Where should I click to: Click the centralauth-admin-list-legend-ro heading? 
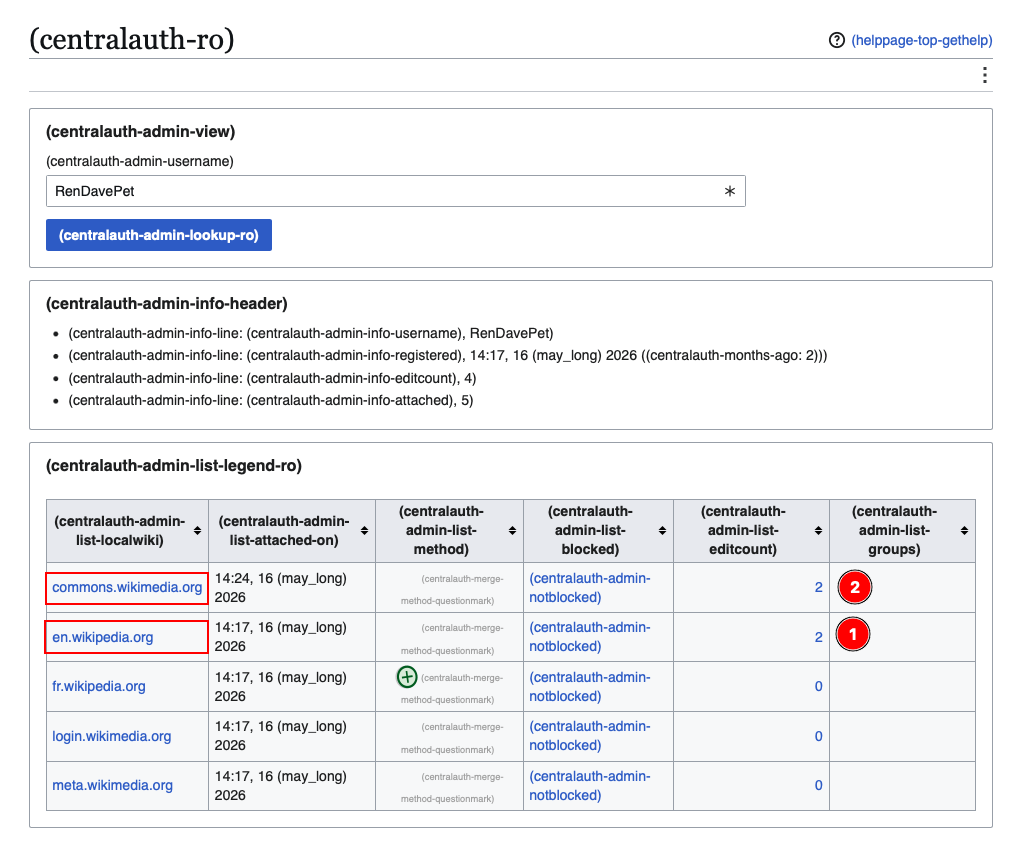coord(174,466)
